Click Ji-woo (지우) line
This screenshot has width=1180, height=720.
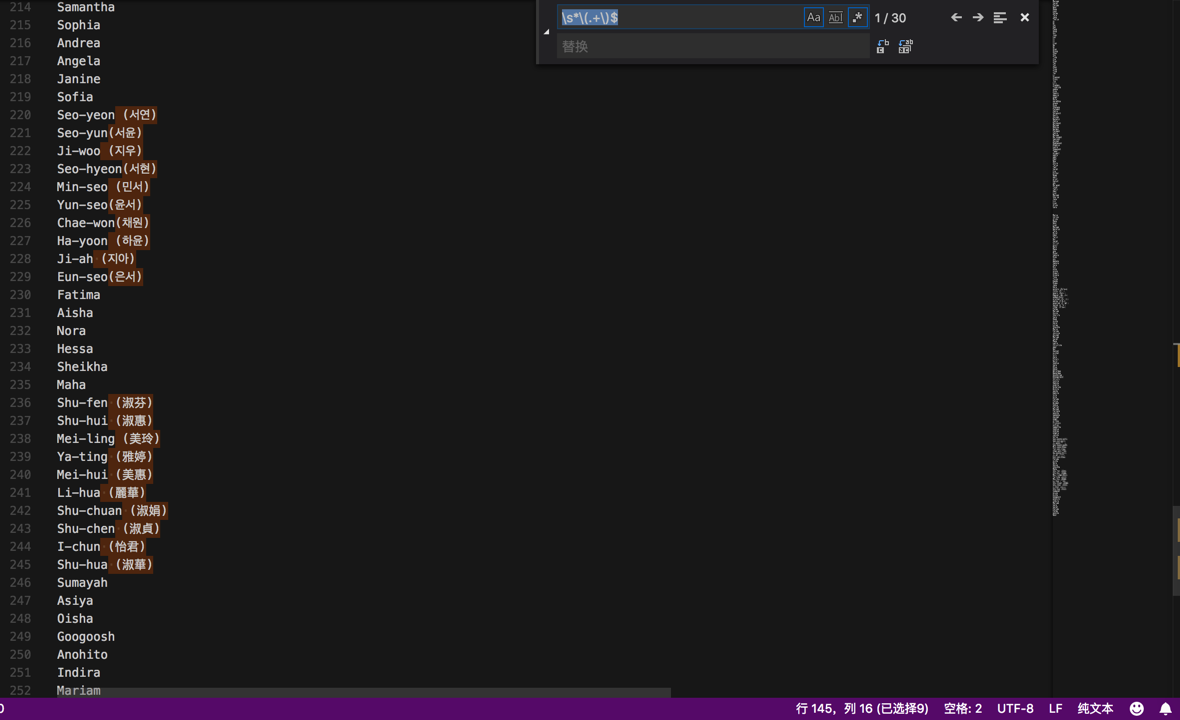[99, 151]
